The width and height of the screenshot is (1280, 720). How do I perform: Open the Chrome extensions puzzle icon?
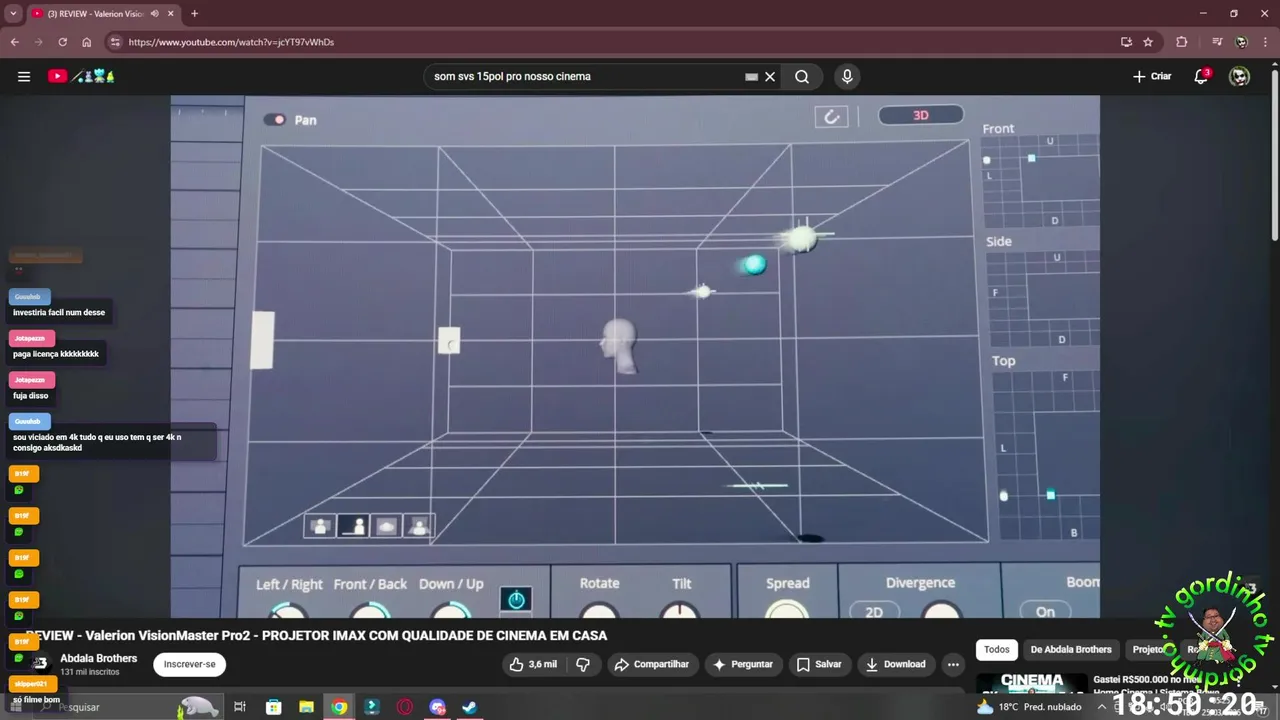1182,42
